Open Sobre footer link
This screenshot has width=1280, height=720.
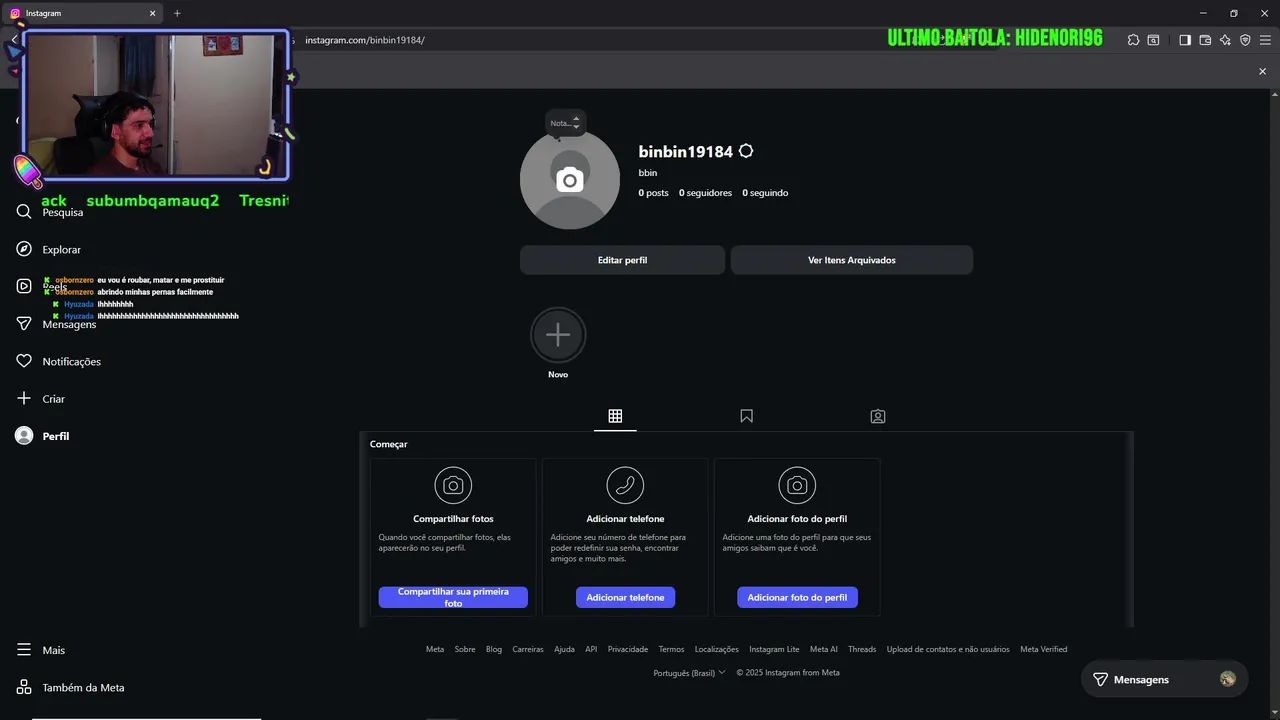click(x=465, y=649)
